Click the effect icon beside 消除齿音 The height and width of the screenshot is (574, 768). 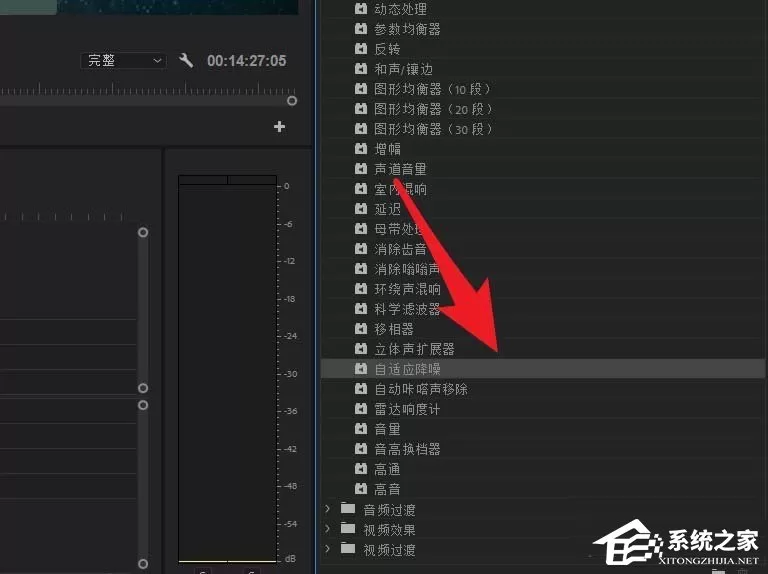tap(361, 249)
